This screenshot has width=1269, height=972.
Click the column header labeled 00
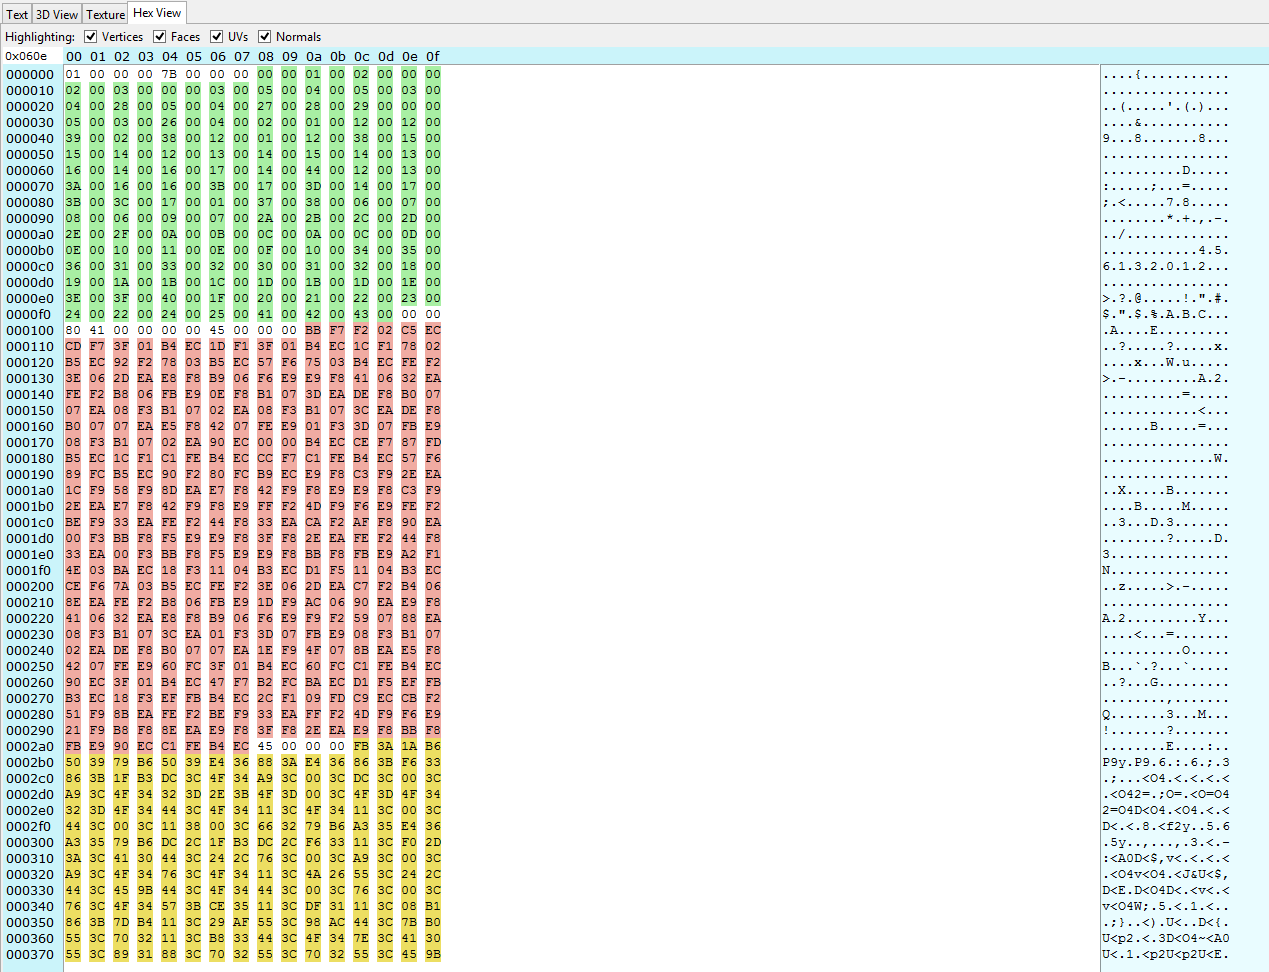coord(73,56)
